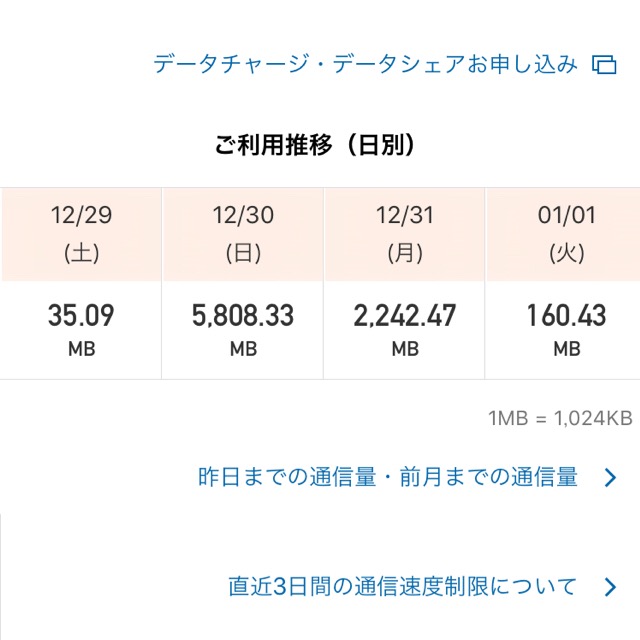Click the (日) weekday label
This screenshot has width=640, height=640.
click(243, 253)
